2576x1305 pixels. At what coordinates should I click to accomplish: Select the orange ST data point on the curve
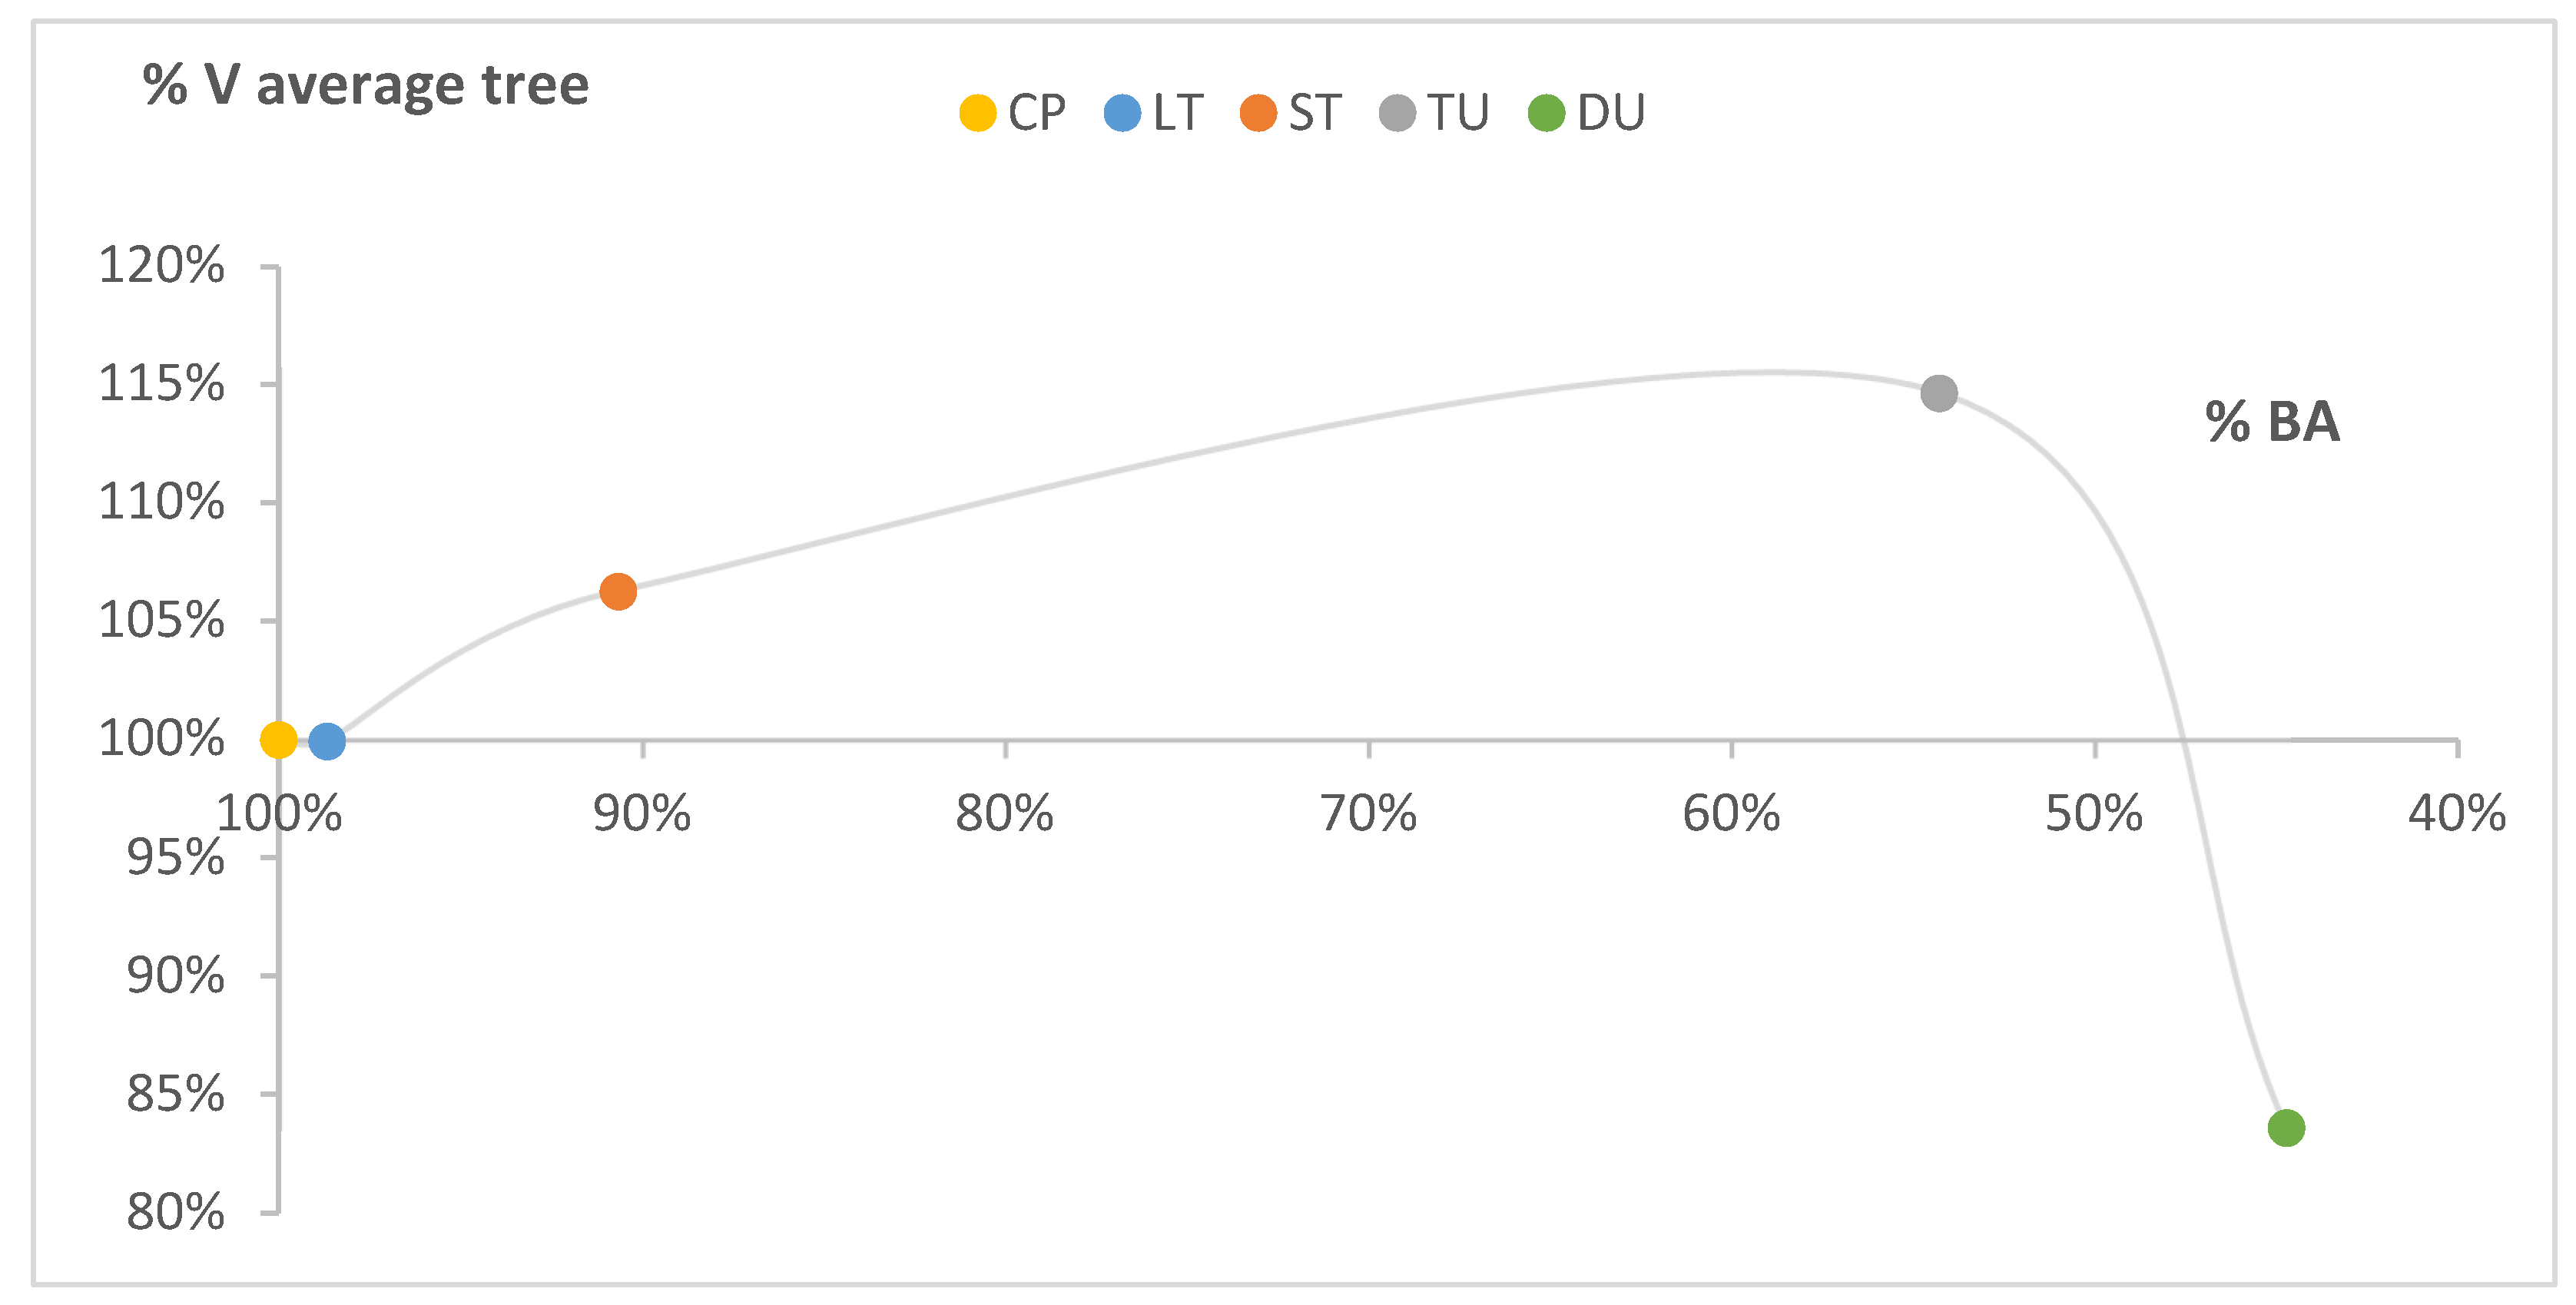pyautogui.click(x=618, y=592)
